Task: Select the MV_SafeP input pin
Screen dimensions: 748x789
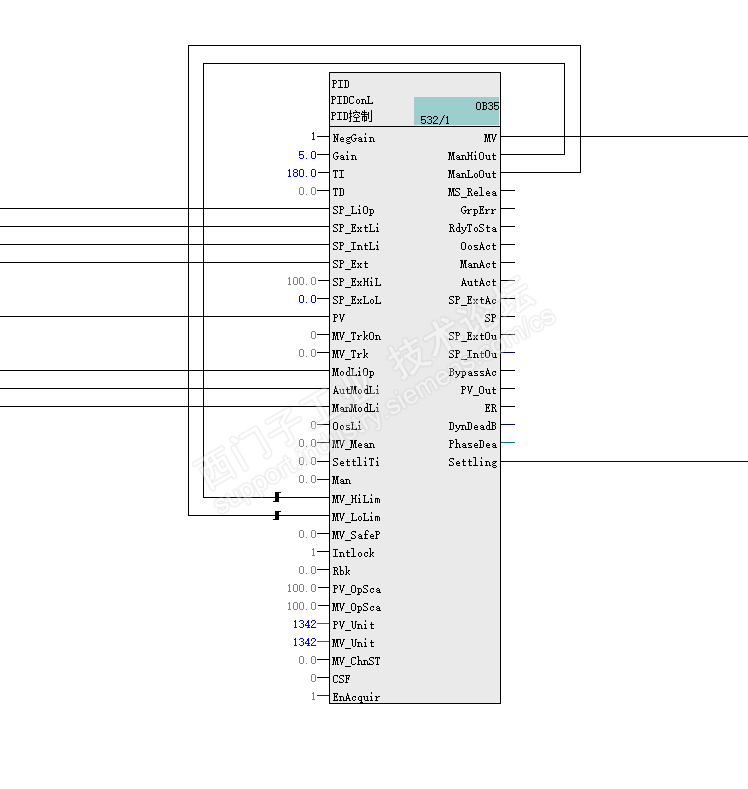Action: (x=356, y=535)
